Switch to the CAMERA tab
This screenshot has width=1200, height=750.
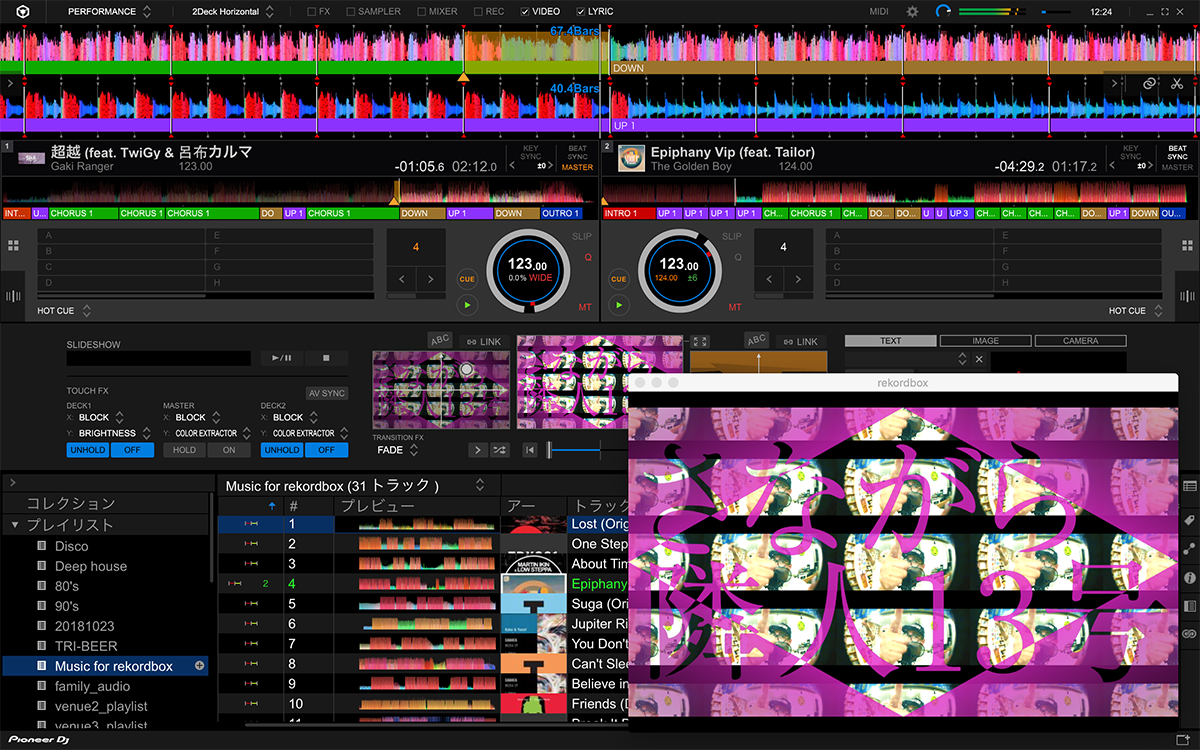pyautogui.click(x=1080, y=341)
